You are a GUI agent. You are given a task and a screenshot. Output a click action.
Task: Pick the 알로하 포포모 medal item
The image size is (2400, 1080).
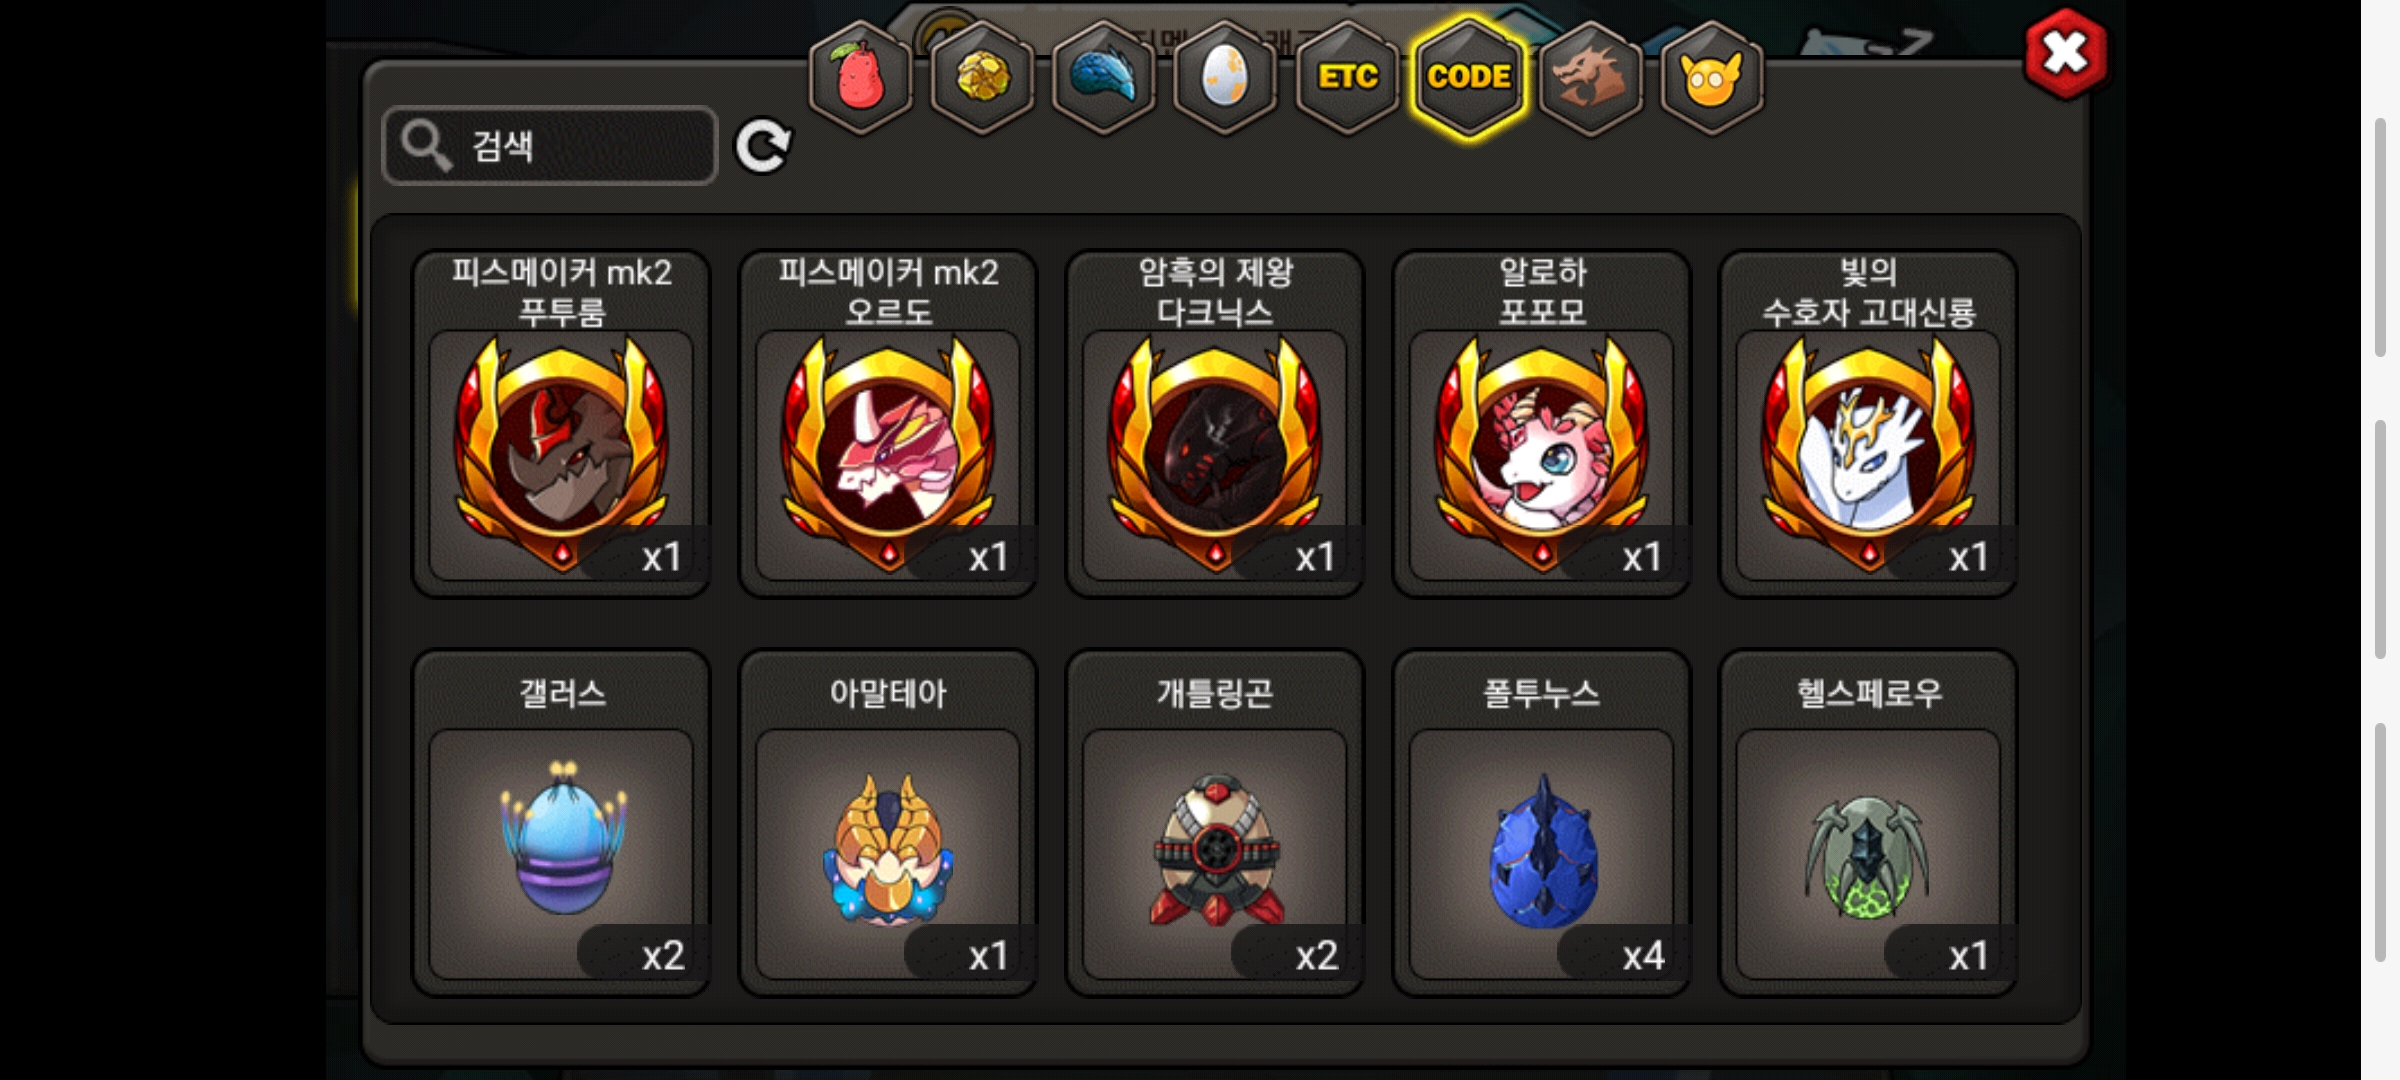coord(1542,424)
